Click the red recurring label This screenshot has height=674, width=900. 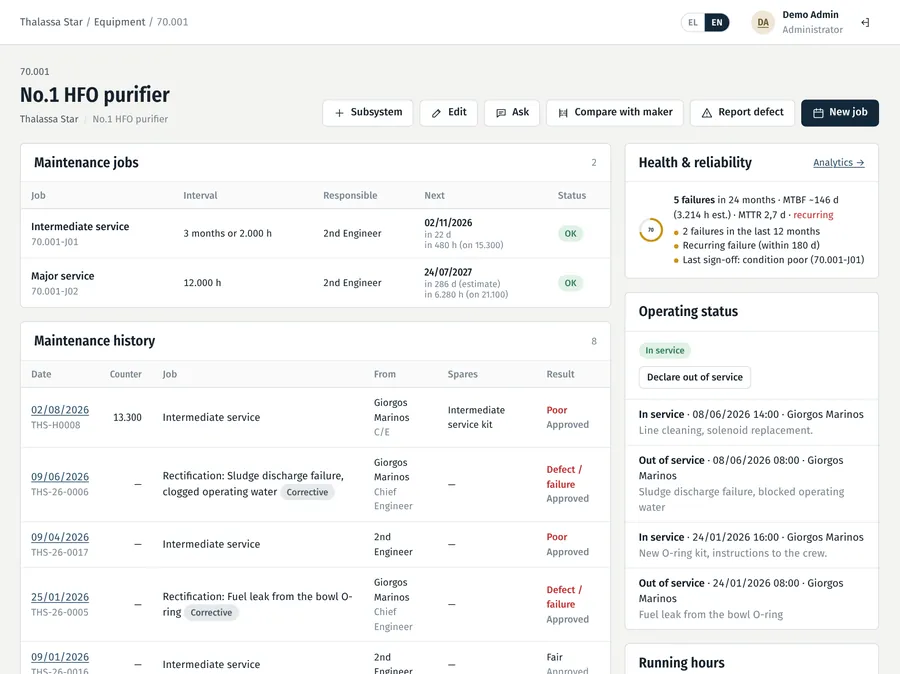[813, 215]
